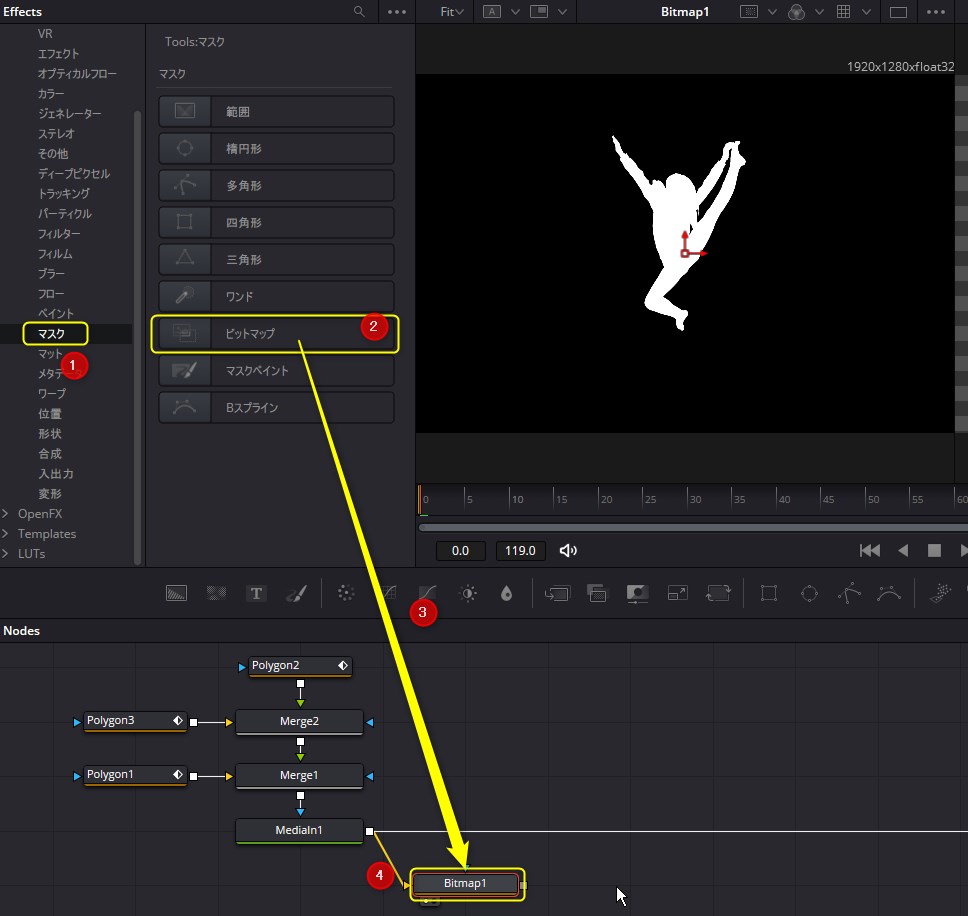Image resolution: width=968 pixels, height=916 pixels.
Task: Add the マスクペイント mask tool
Action: click(x=276, y=370)
